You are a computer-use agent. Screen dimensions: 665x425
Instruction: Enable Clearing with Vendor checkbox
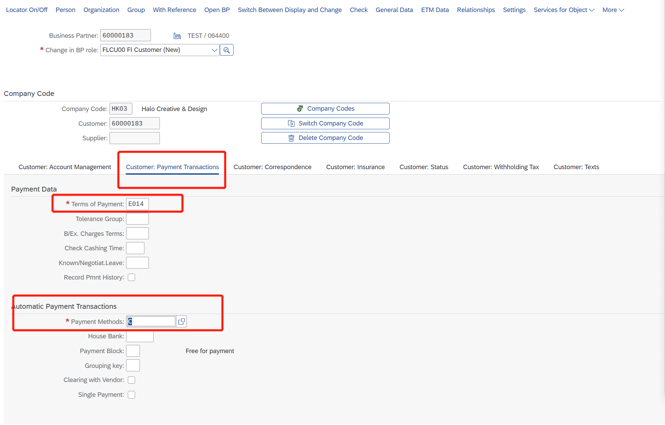tap(131, 380)
